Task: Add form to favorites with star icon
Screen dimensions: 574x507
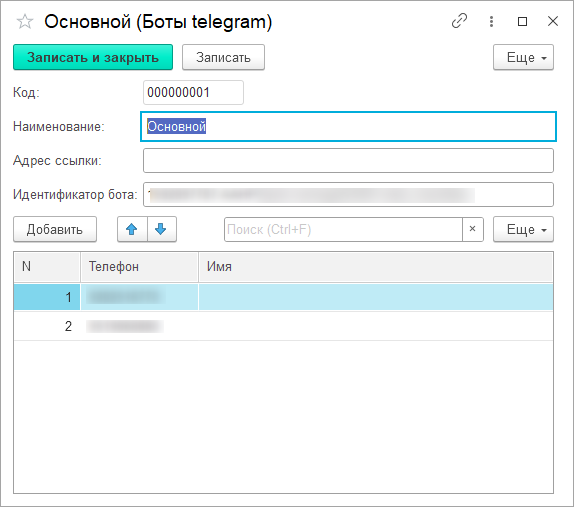Action: click(x=25, y=22)
